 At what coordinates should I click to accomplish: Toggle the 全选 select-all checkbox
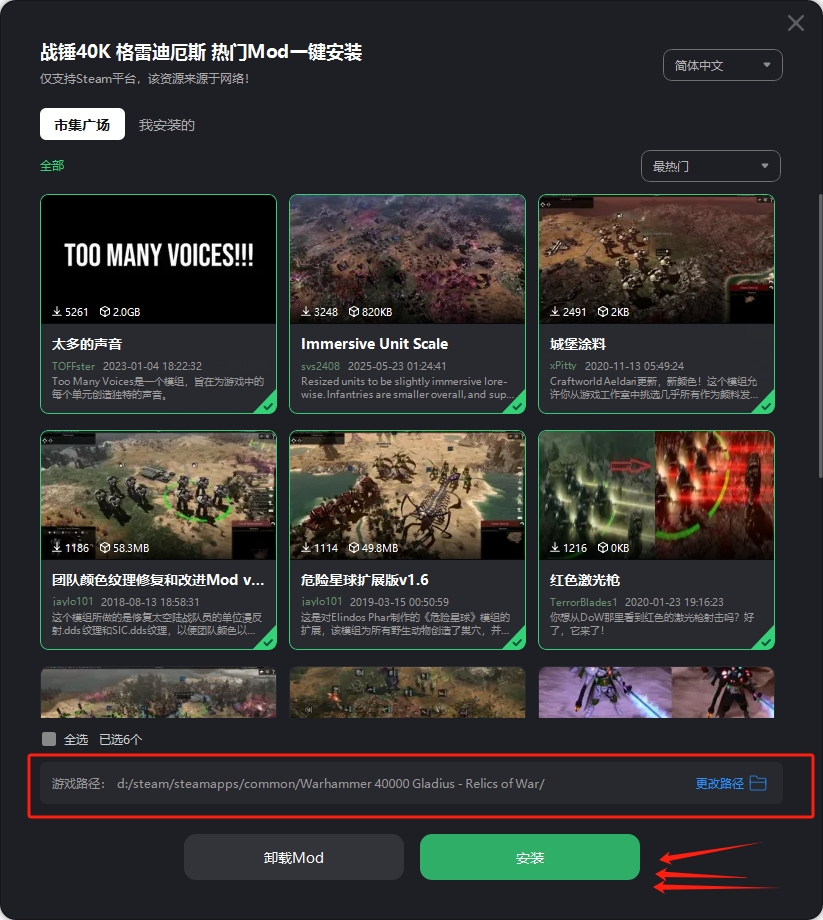(49, 739)
